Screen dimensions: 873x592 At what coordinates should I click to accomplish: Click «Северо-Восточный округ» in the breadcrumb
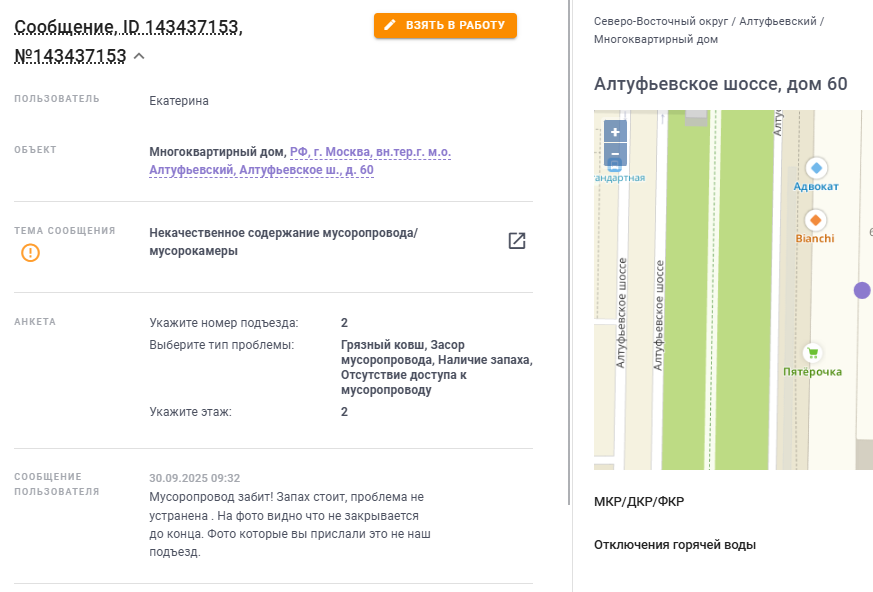(x=660, y=20)
